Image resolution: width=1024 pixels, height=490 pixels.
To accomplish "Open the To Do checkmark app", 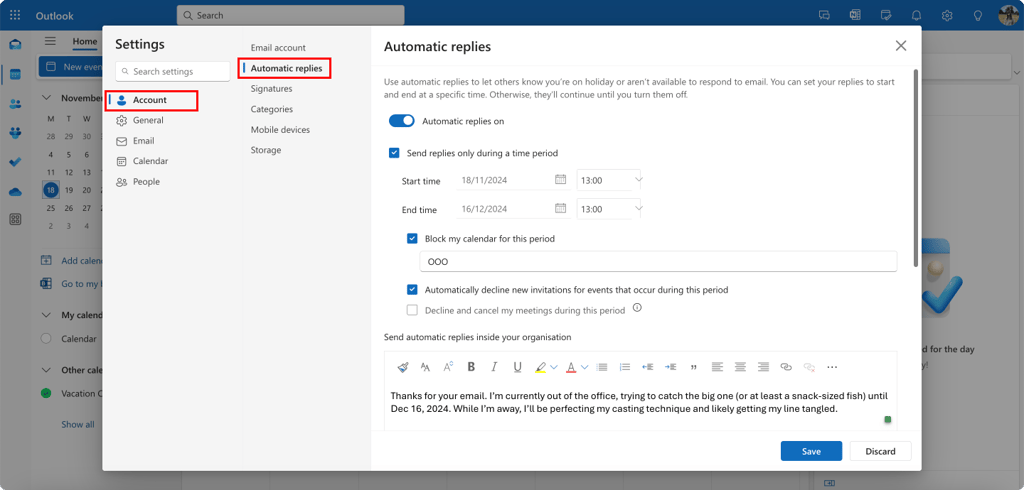I will click(15, 162).
